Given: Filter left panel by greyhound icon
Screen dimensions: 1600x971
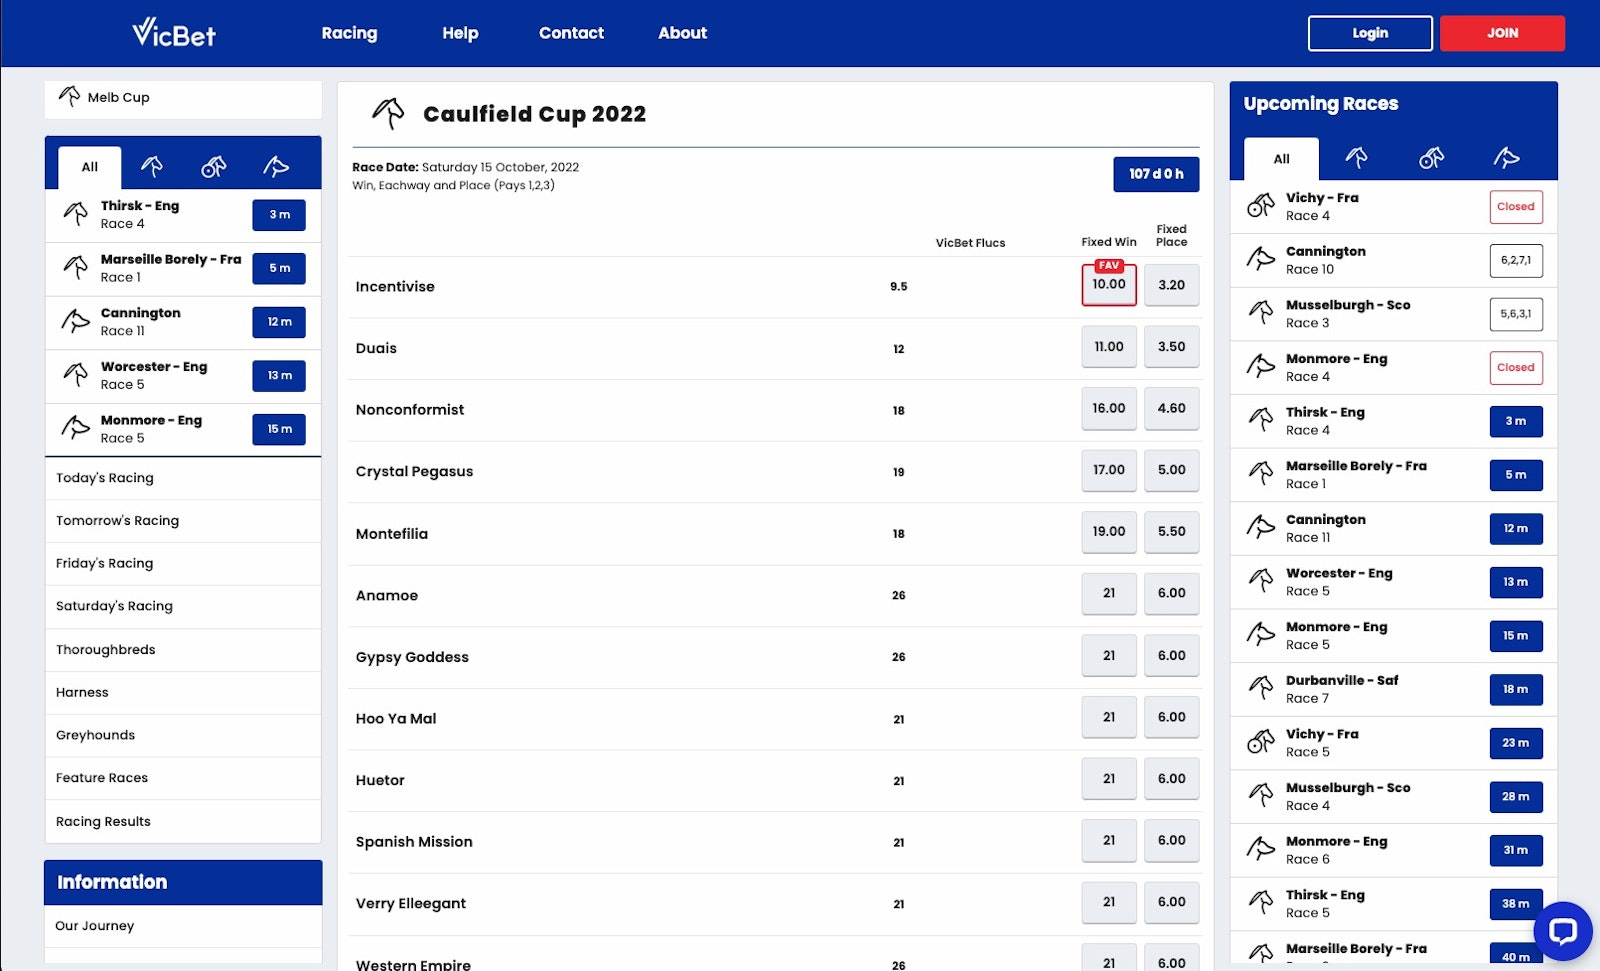Looking at the screenshot, I should point(276,166).
